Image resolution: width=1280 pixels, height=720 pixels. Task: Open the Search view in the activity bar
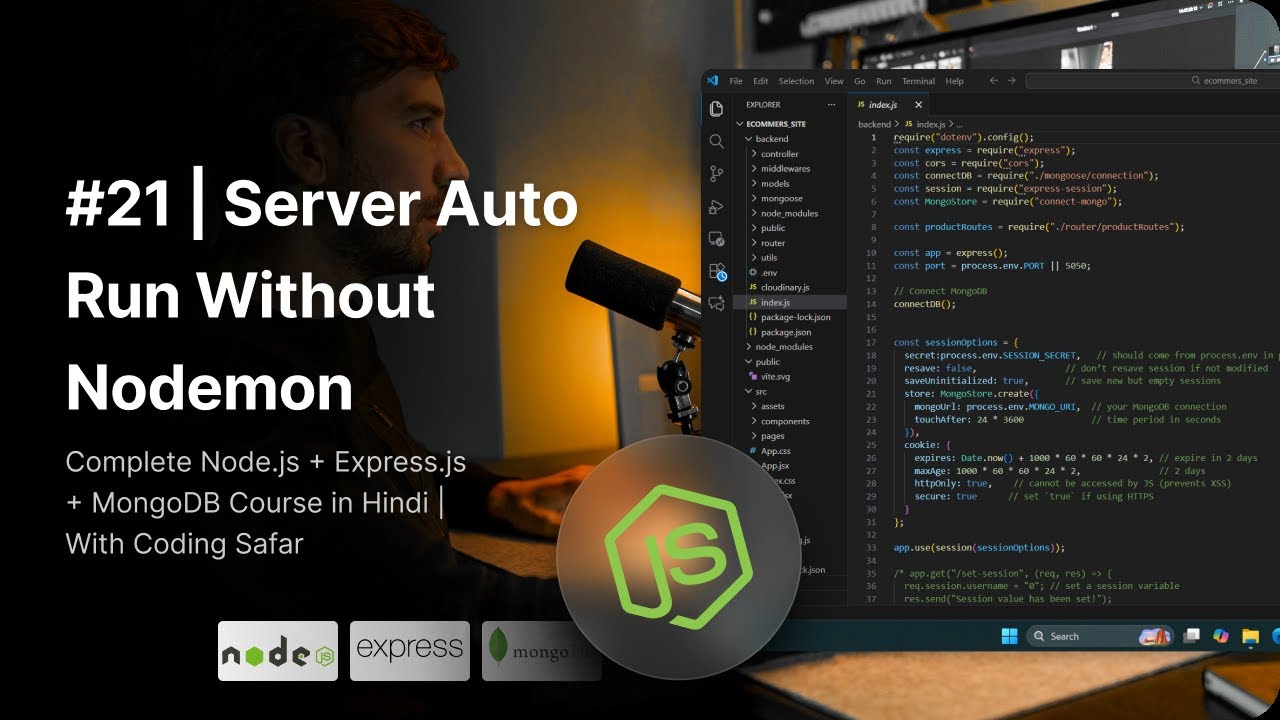coord(716,141)
